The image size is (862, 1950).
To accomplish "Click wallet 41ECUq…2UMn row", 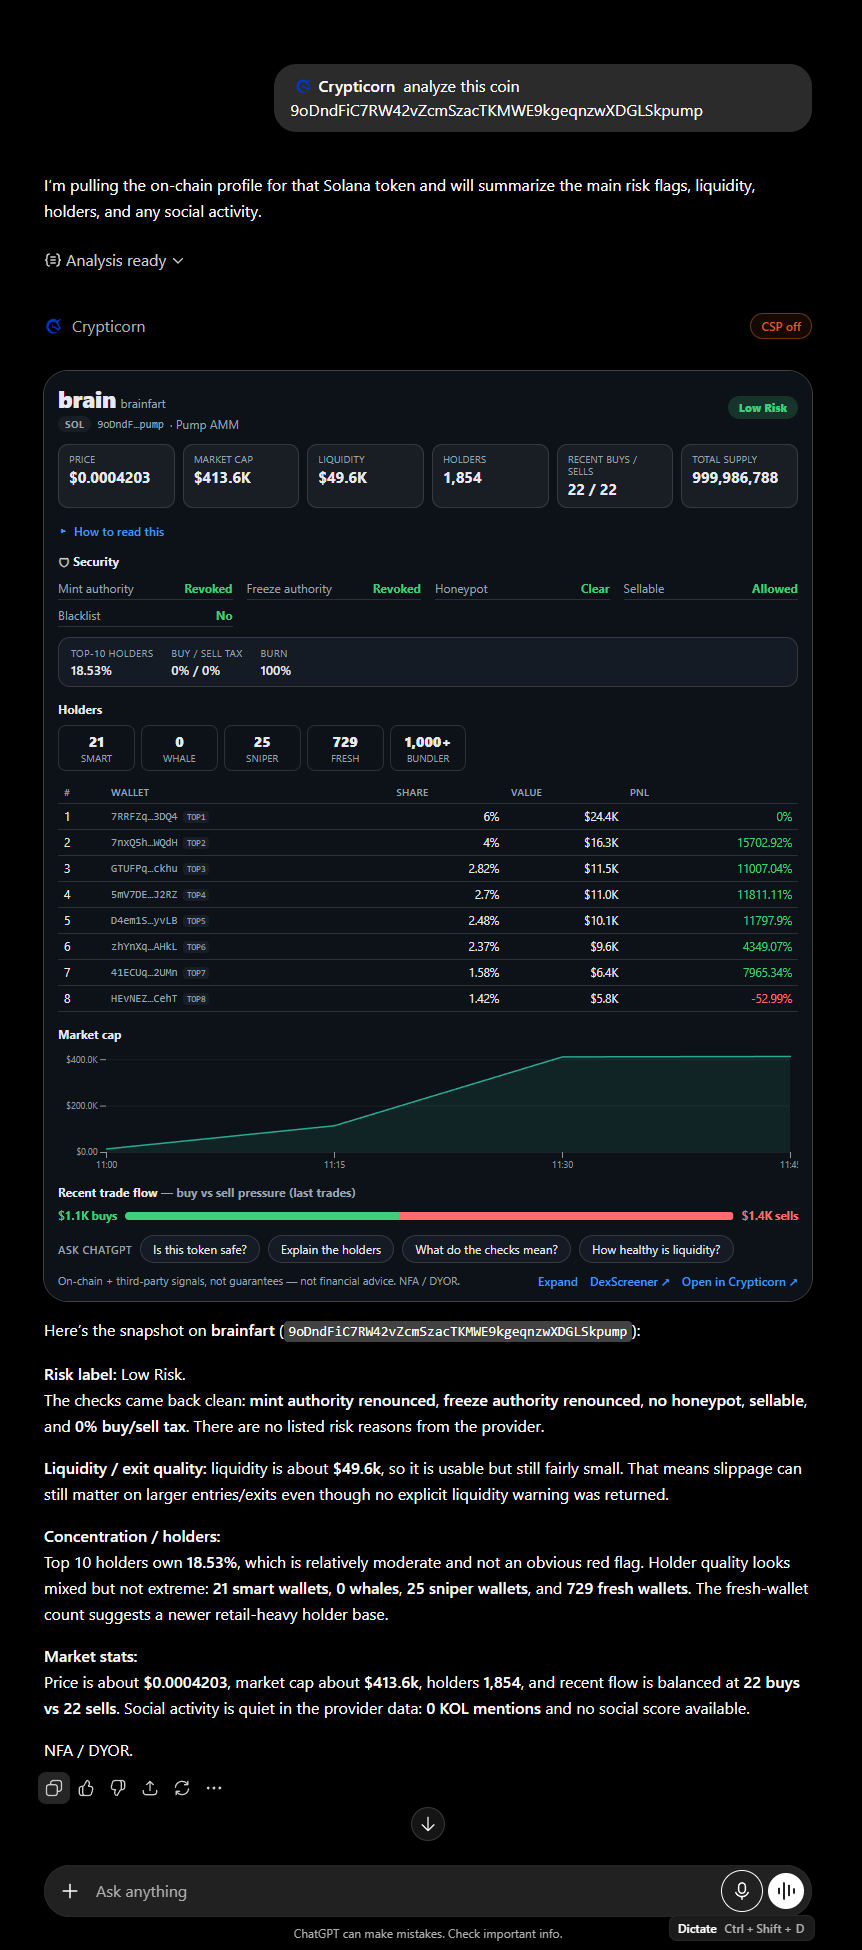I will (428, 973).
